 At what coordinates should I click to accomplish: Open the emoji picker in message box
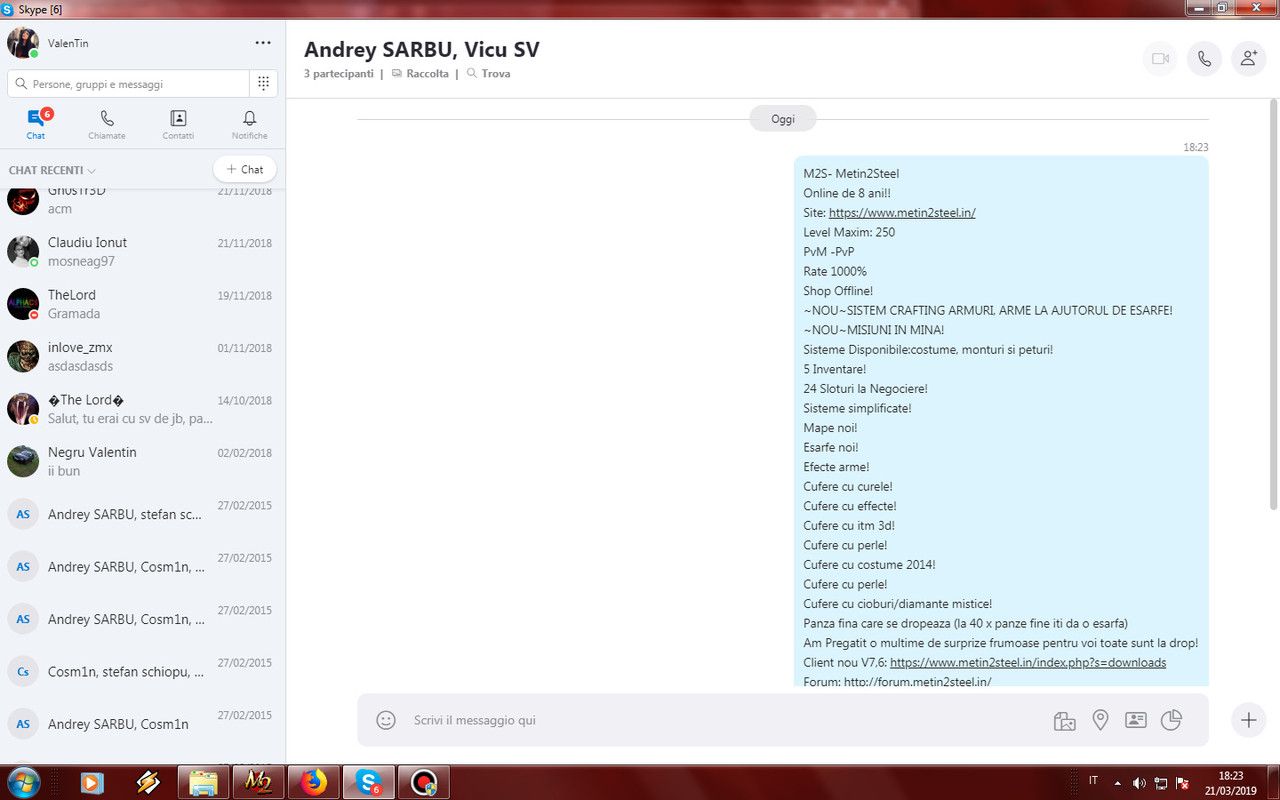click(386, 720)
